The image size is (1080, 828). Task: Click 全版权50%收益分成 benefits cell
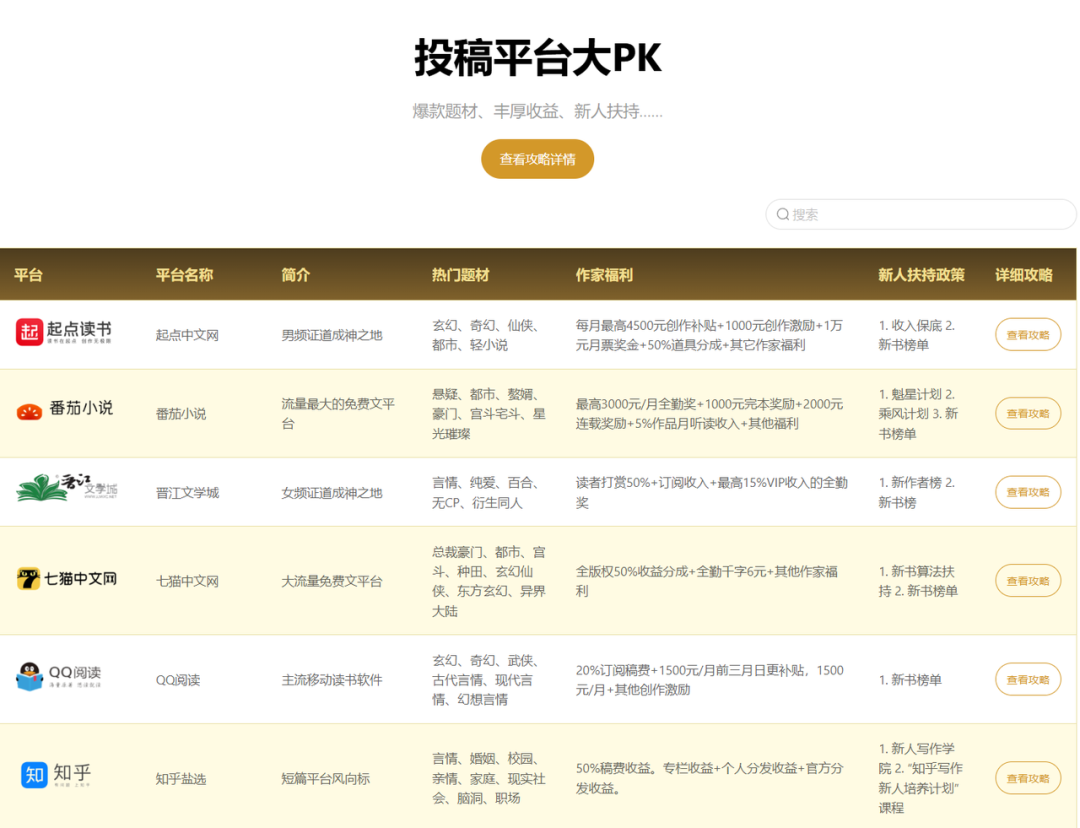point(707,581)
